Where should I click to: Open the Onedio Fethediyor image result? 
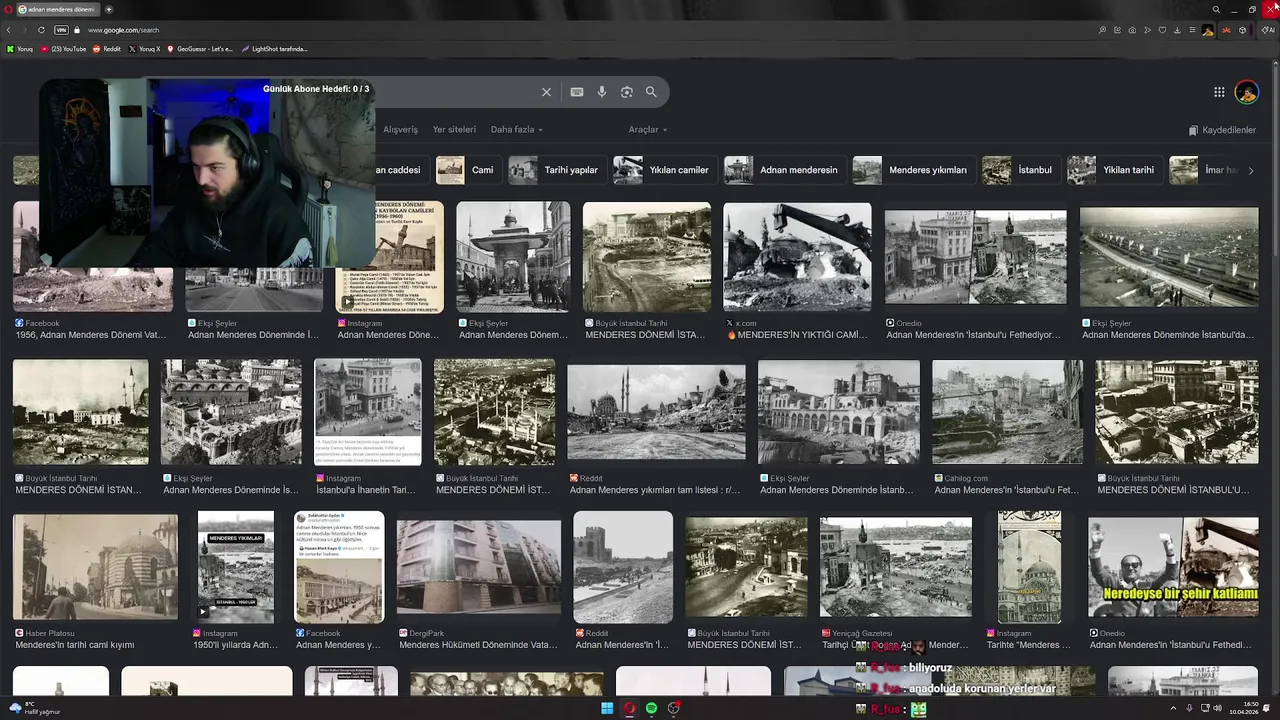975,257
